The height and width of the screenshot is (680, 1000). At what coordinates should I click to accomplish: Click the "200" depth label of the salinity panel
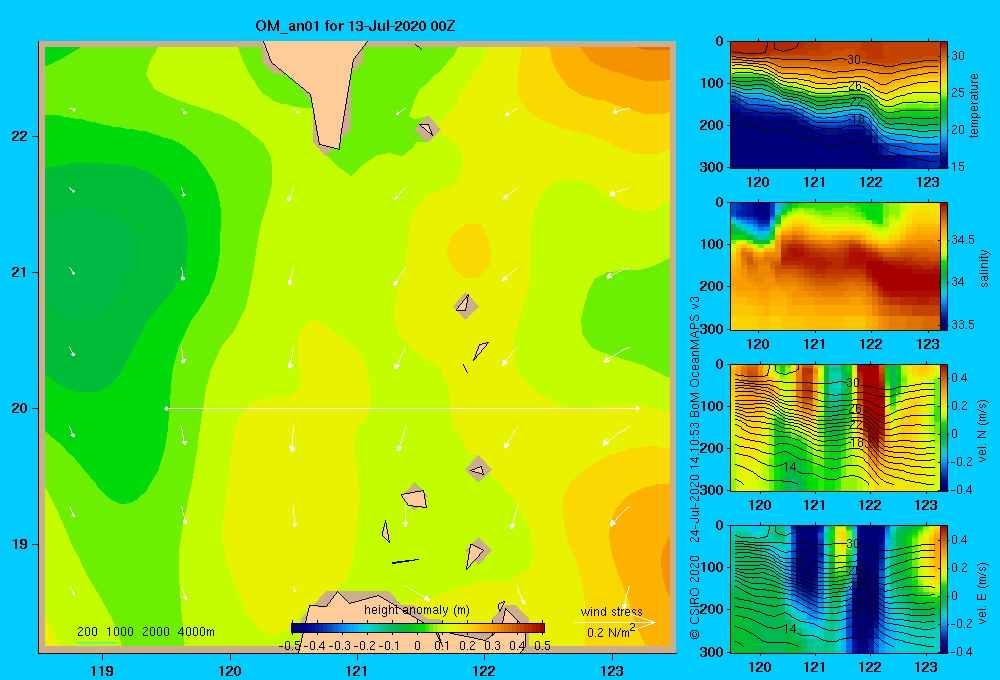[x=712, y=286]
